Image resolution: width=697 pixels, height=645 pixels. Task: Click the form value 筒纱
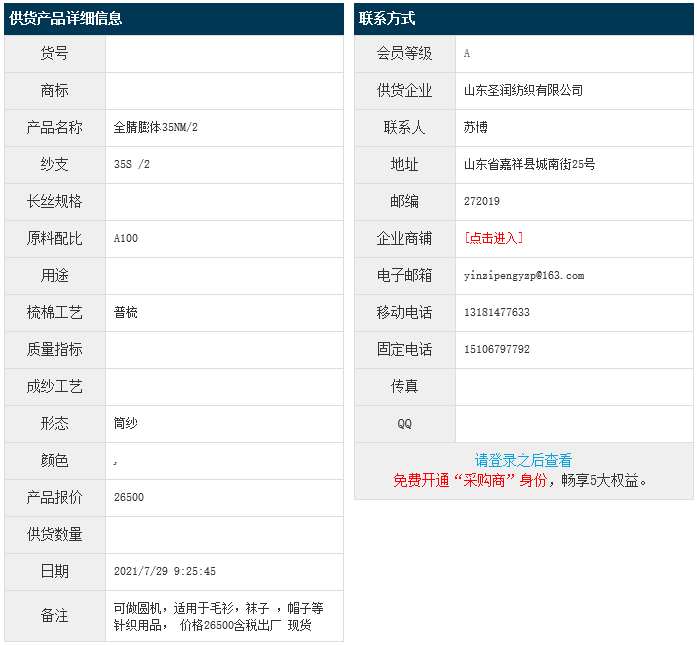coord(126,423)
